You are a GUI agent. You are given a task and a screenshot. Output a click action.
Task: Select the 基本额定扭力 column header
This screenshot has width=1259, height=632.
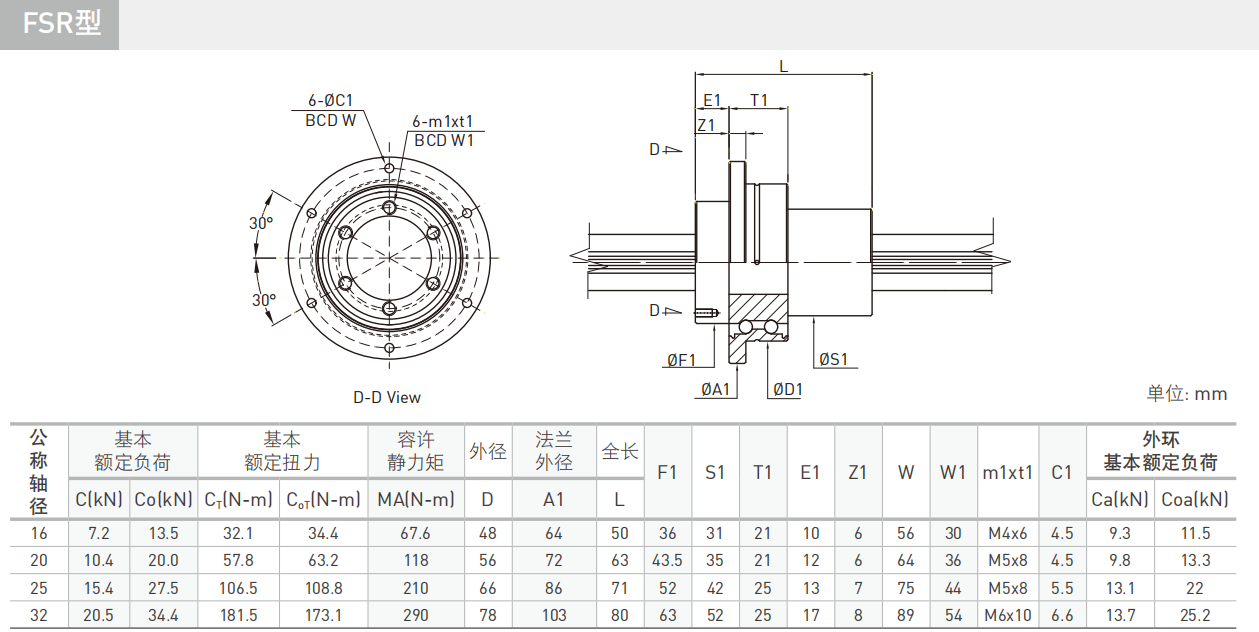click(x=282, y=451)
